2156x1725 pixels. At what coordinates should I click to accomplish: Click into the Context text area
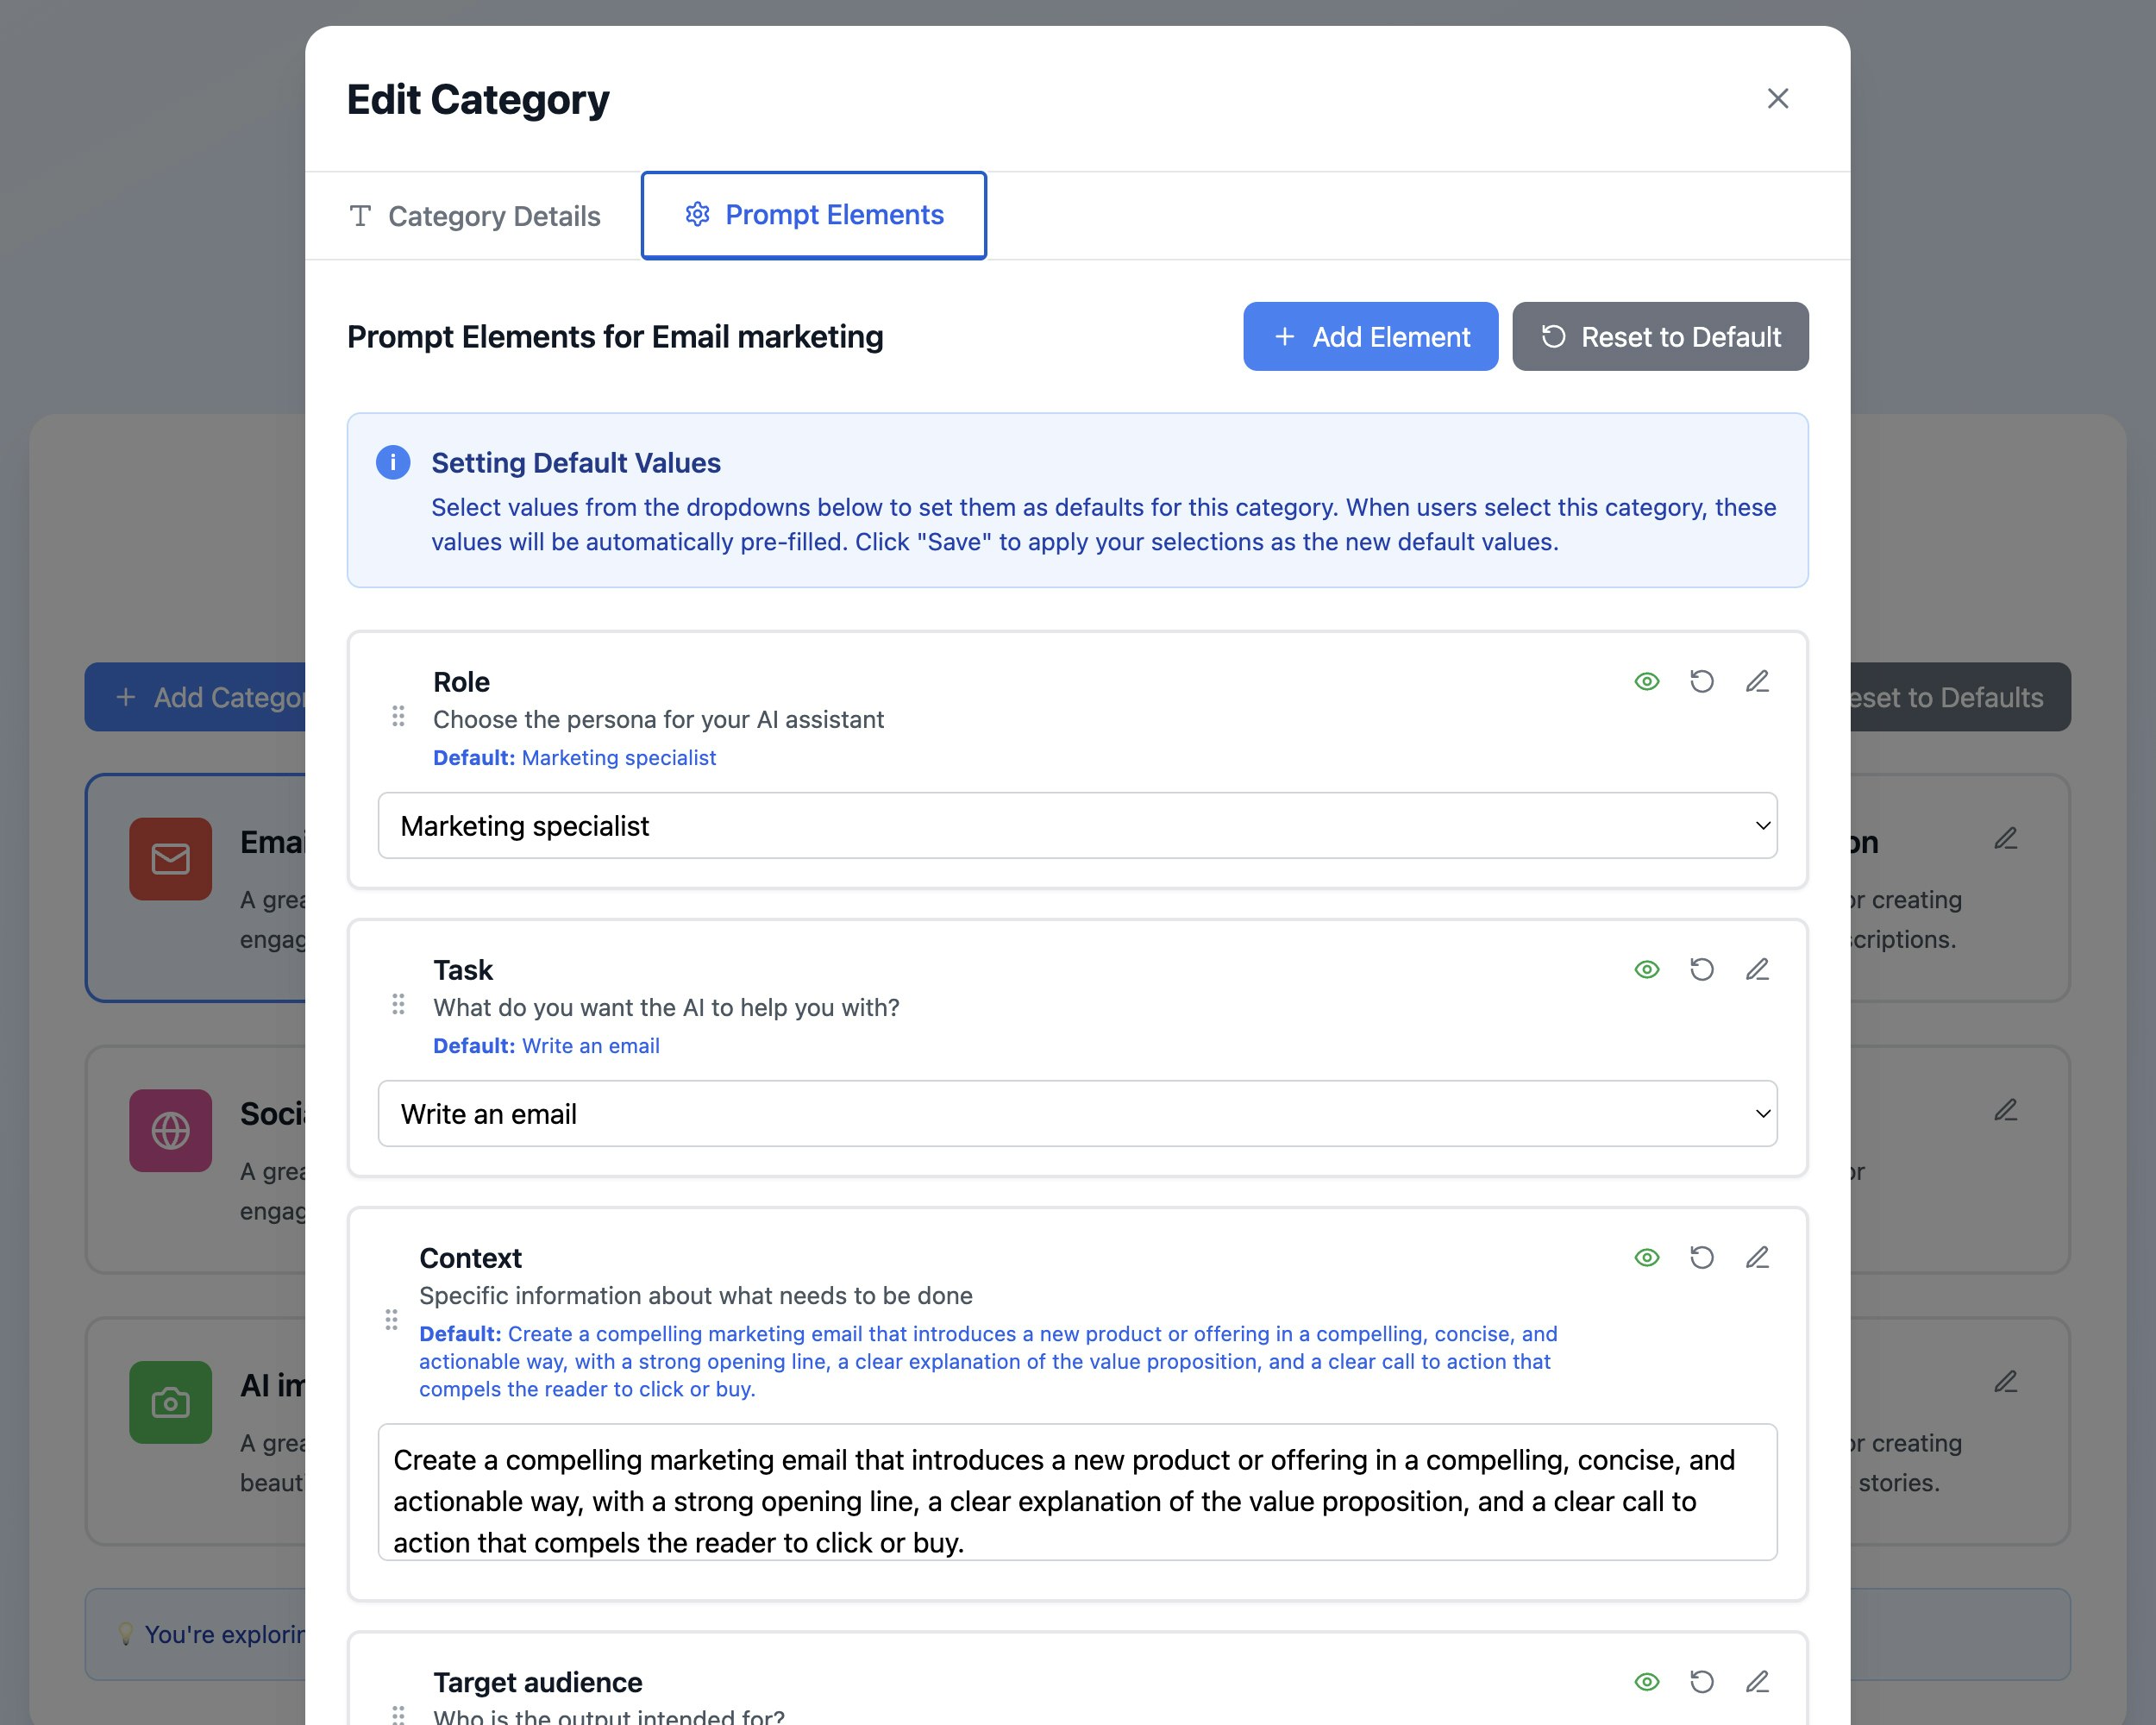tap(1077, 1492)
